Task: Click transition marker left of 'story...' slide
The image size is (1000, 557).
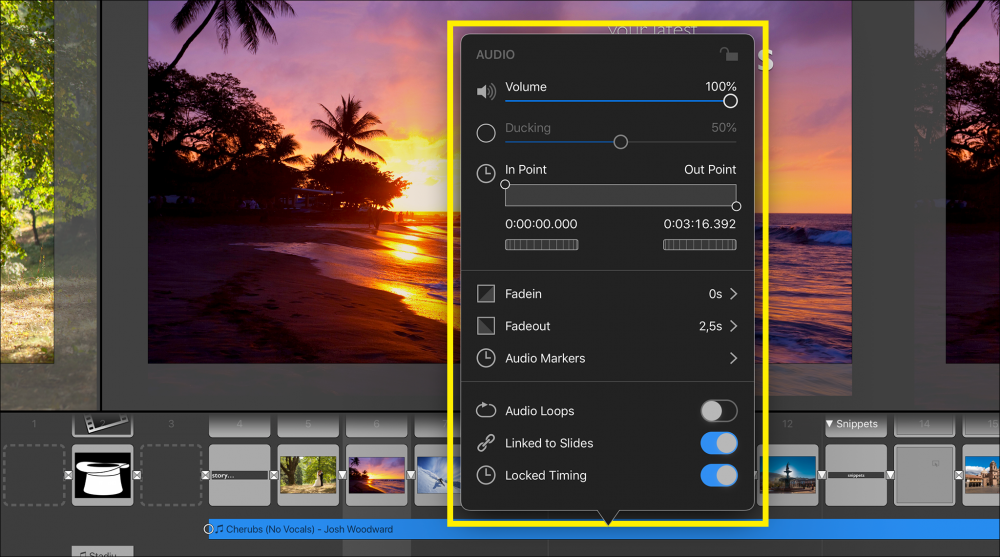Action: pyautogui.click(x=205, y=475)
